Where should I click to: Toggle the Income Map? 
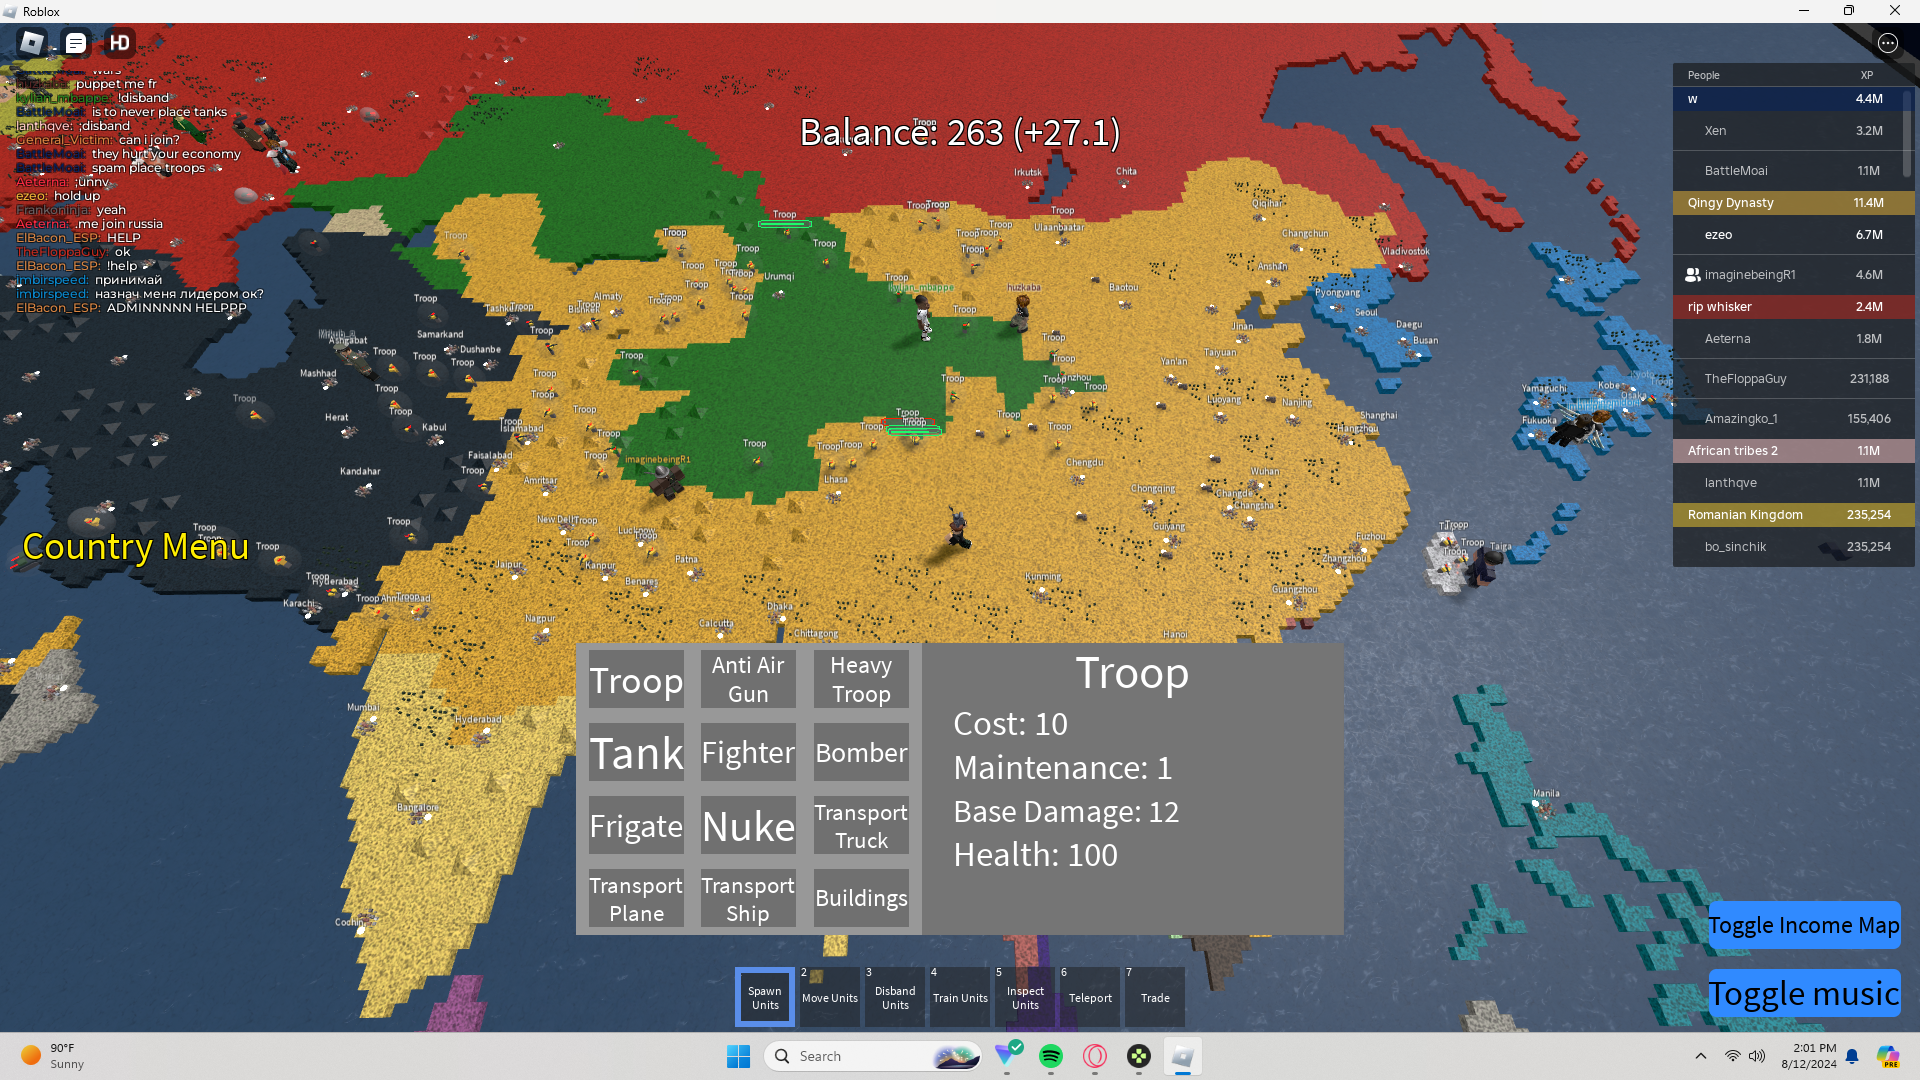pos(1803,925)
